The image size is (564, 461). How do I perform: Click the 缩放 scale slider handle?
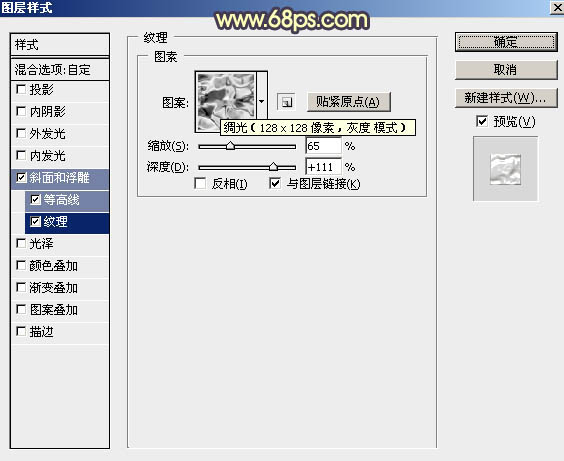(x=231, y=146)
